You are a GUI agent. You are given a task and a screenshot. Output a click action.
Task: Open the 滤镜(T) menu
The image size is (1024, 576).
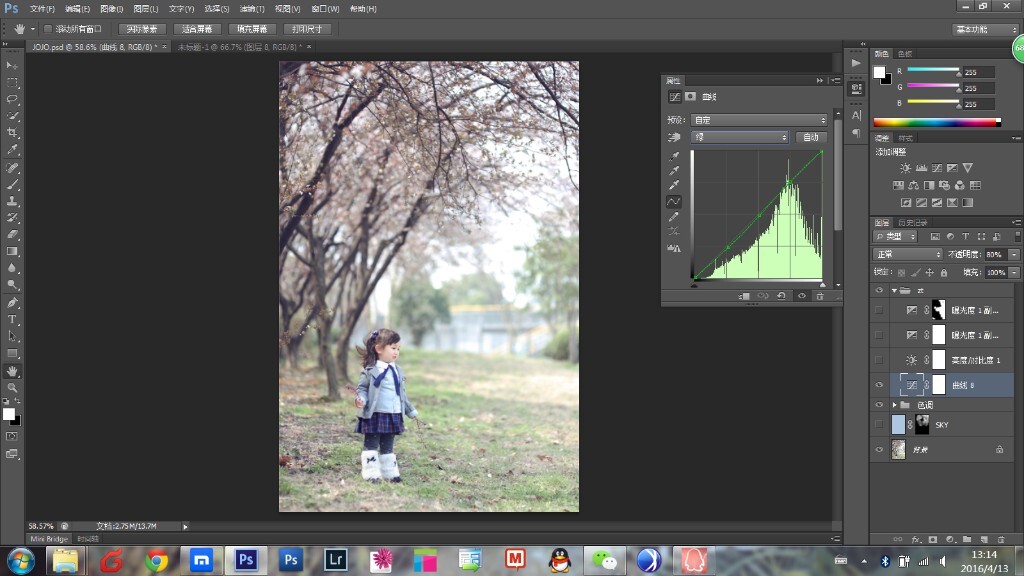(x=251, y=8)
